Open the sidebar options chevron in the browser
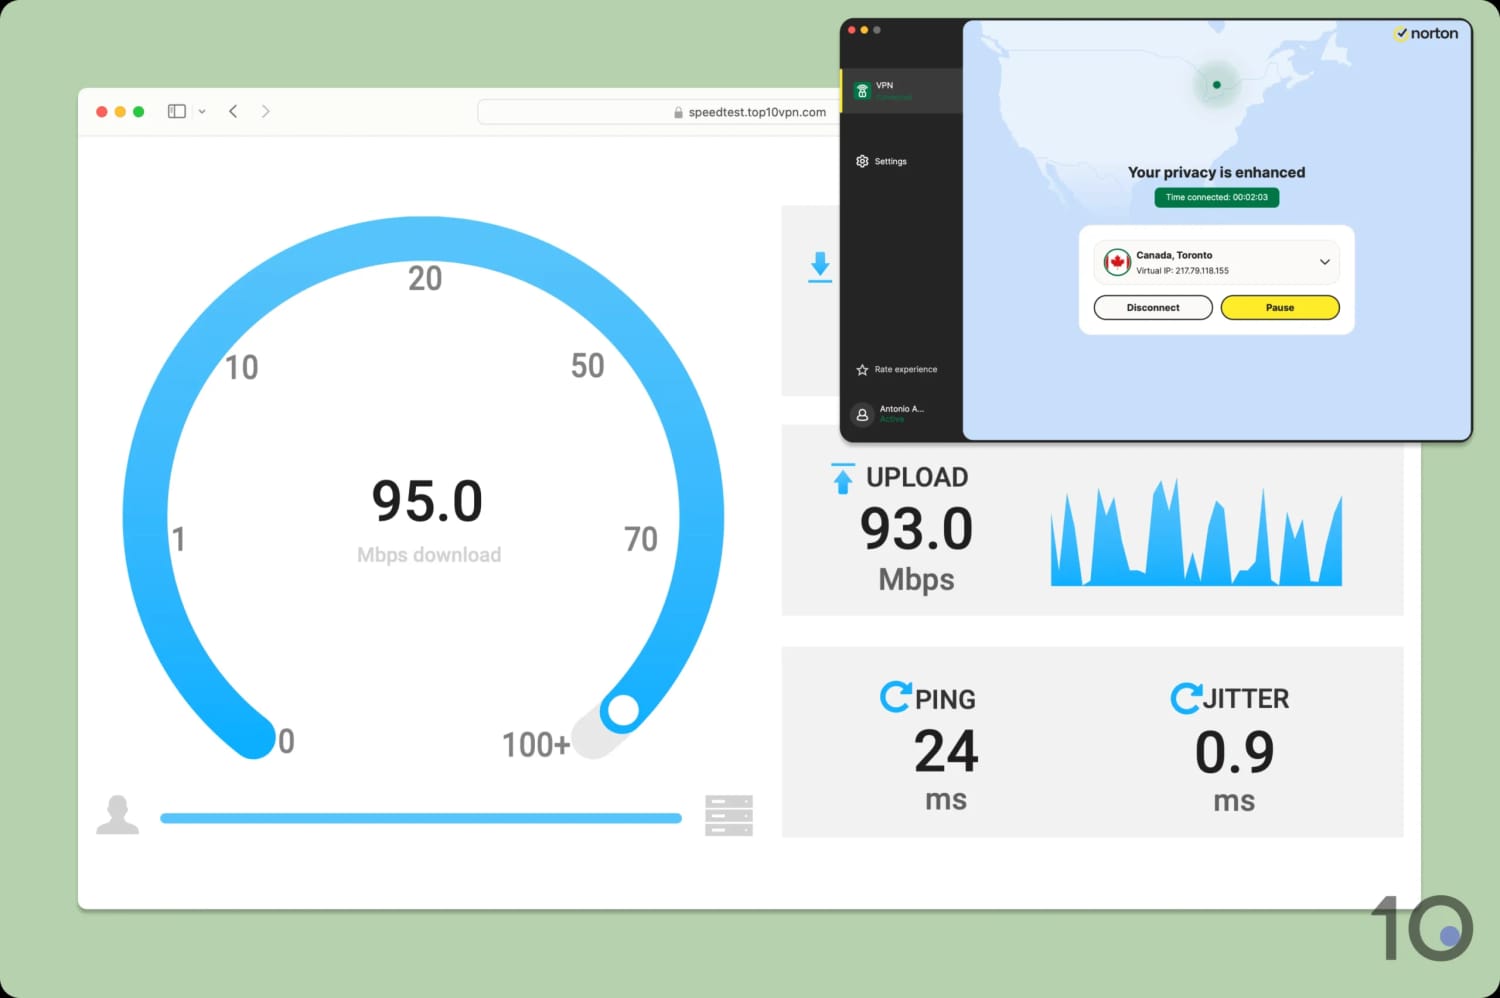Viewport: 1500px width, 998px height. point(202,111)
